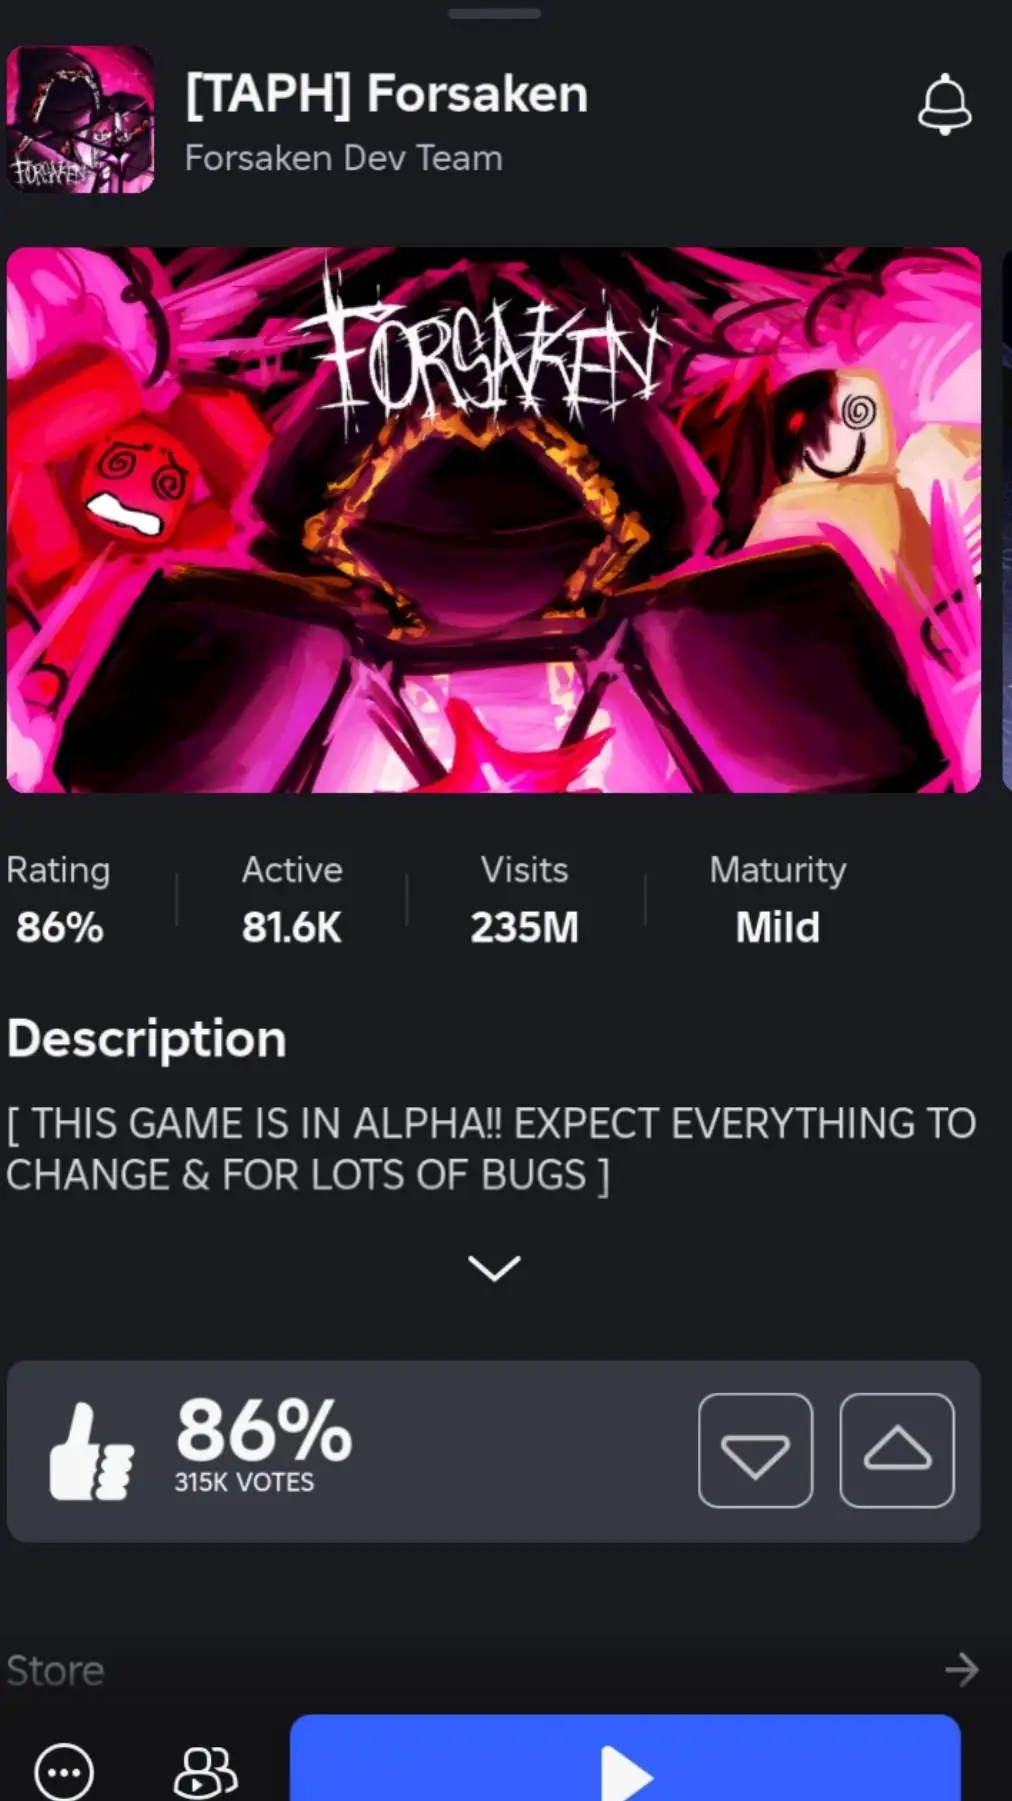Screen dimensions: 1012x1801
Task: Select the Store section label
Action: click(x=55, y=1670)
